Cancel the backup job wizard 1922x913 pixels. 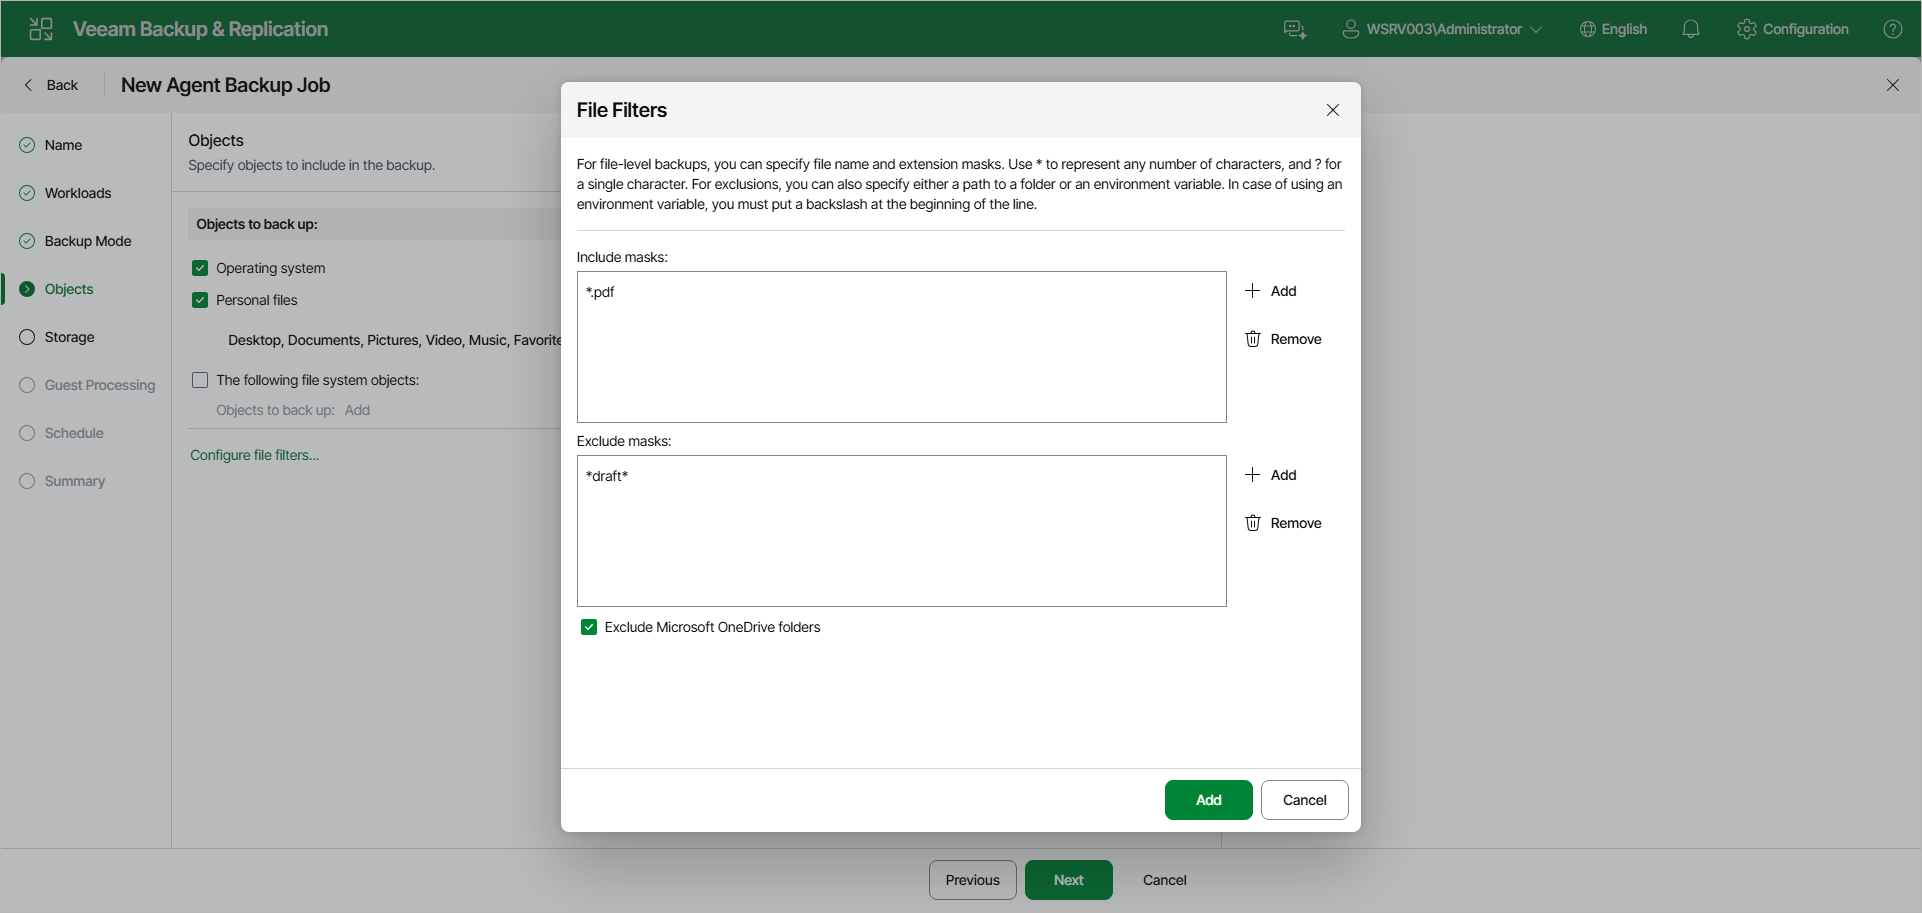click(1164, 880)
